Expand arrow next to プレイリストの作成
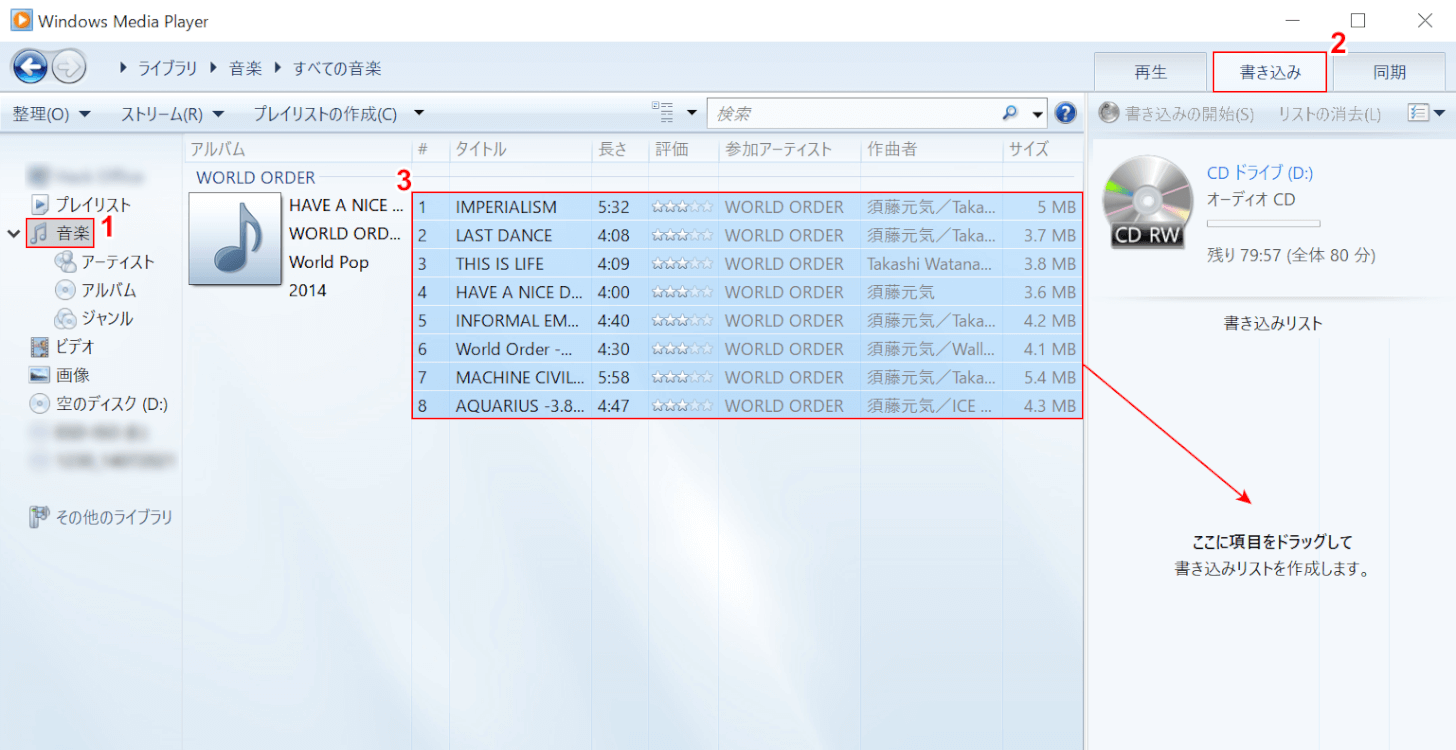1456x750 pixels. click(x=419, y=113)
